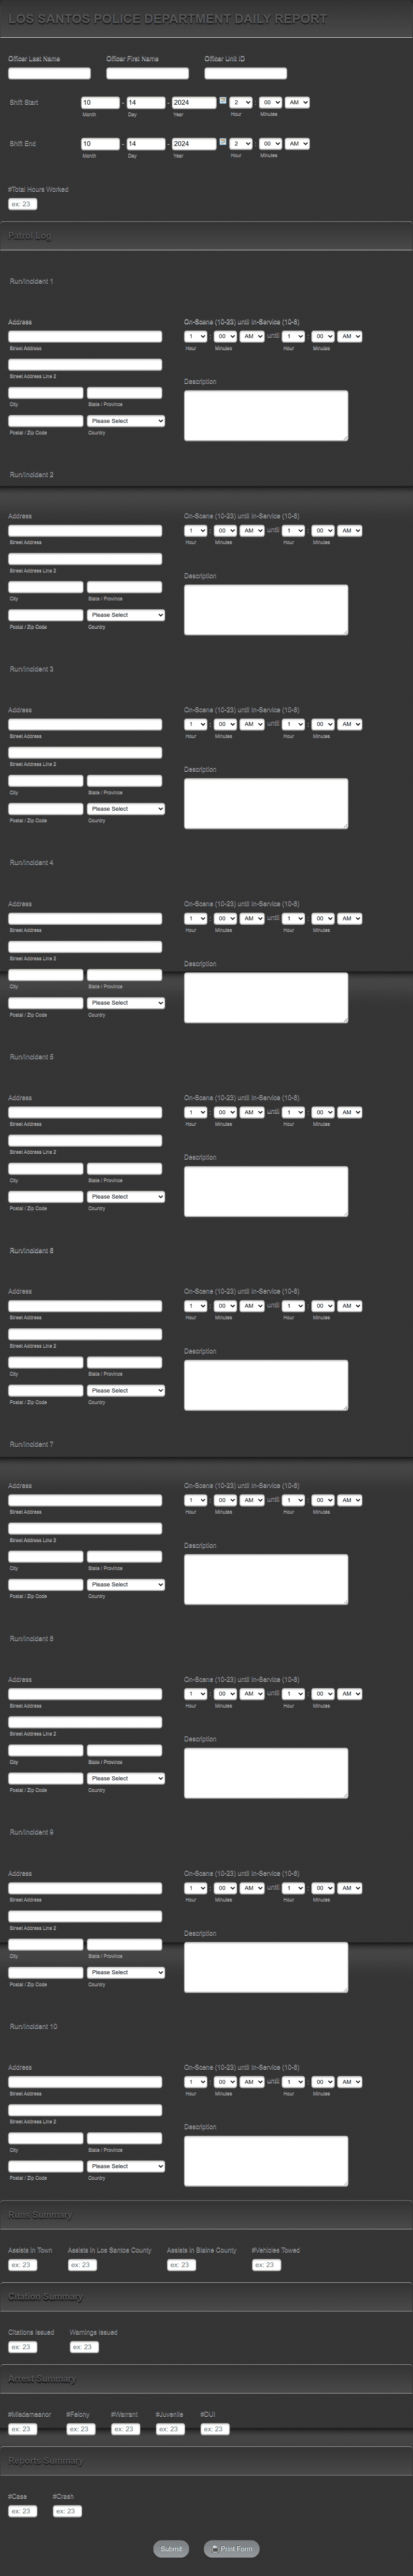Open the Shift Start hour dropdown
Screen dimensions: 413x2576
(x=241, y=102)
